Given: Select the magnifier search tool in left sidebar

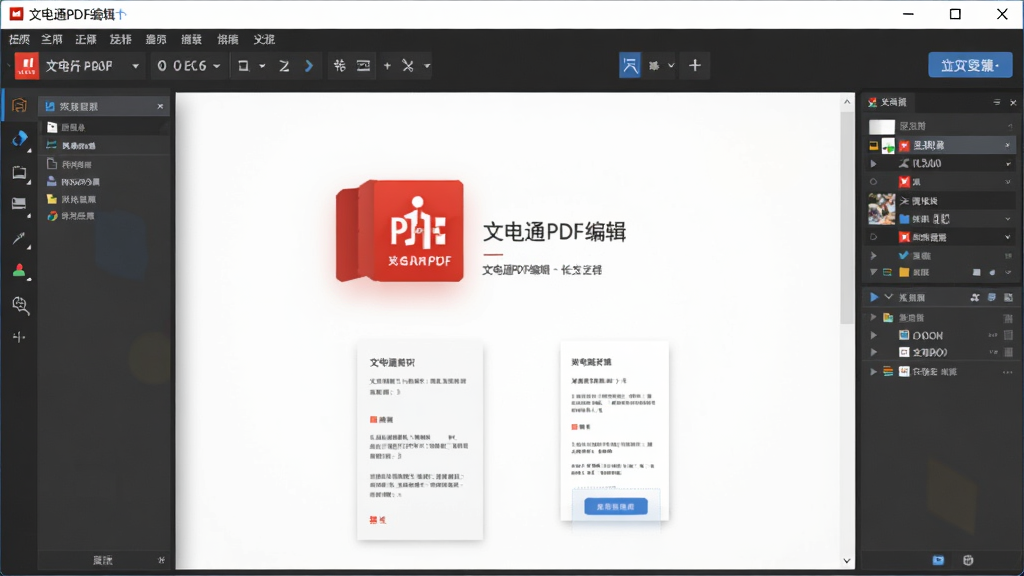Looking at the screenshot, I should click(20, 305).
